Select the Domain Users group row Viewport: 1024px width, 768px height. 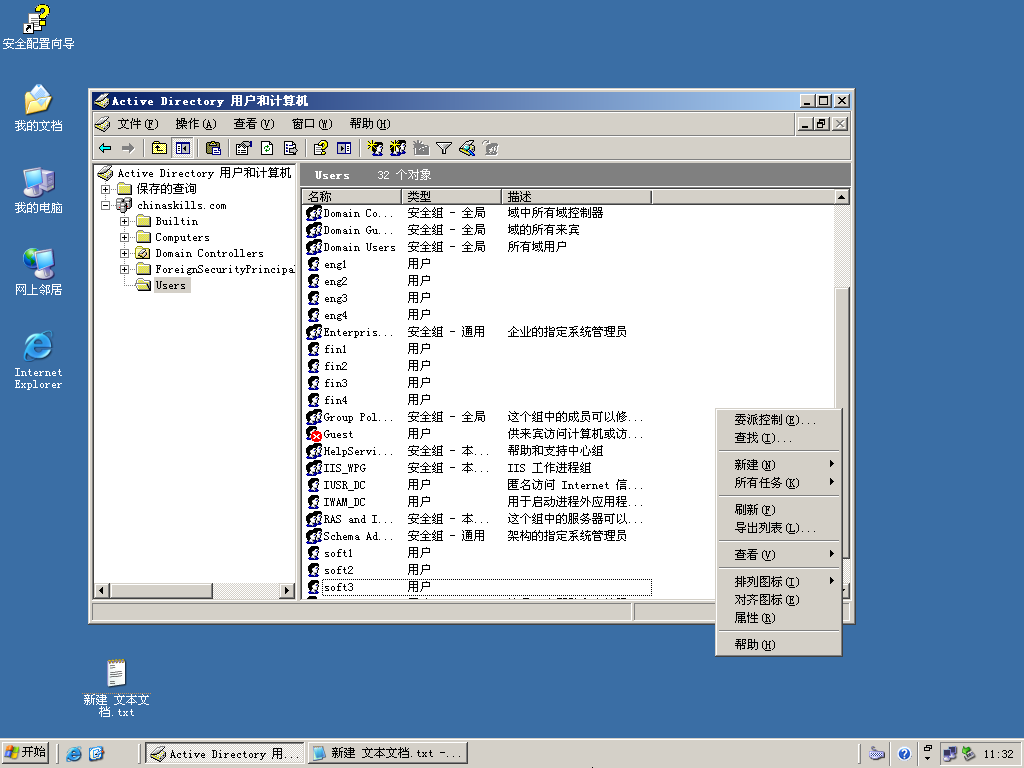tap(478, 247)
